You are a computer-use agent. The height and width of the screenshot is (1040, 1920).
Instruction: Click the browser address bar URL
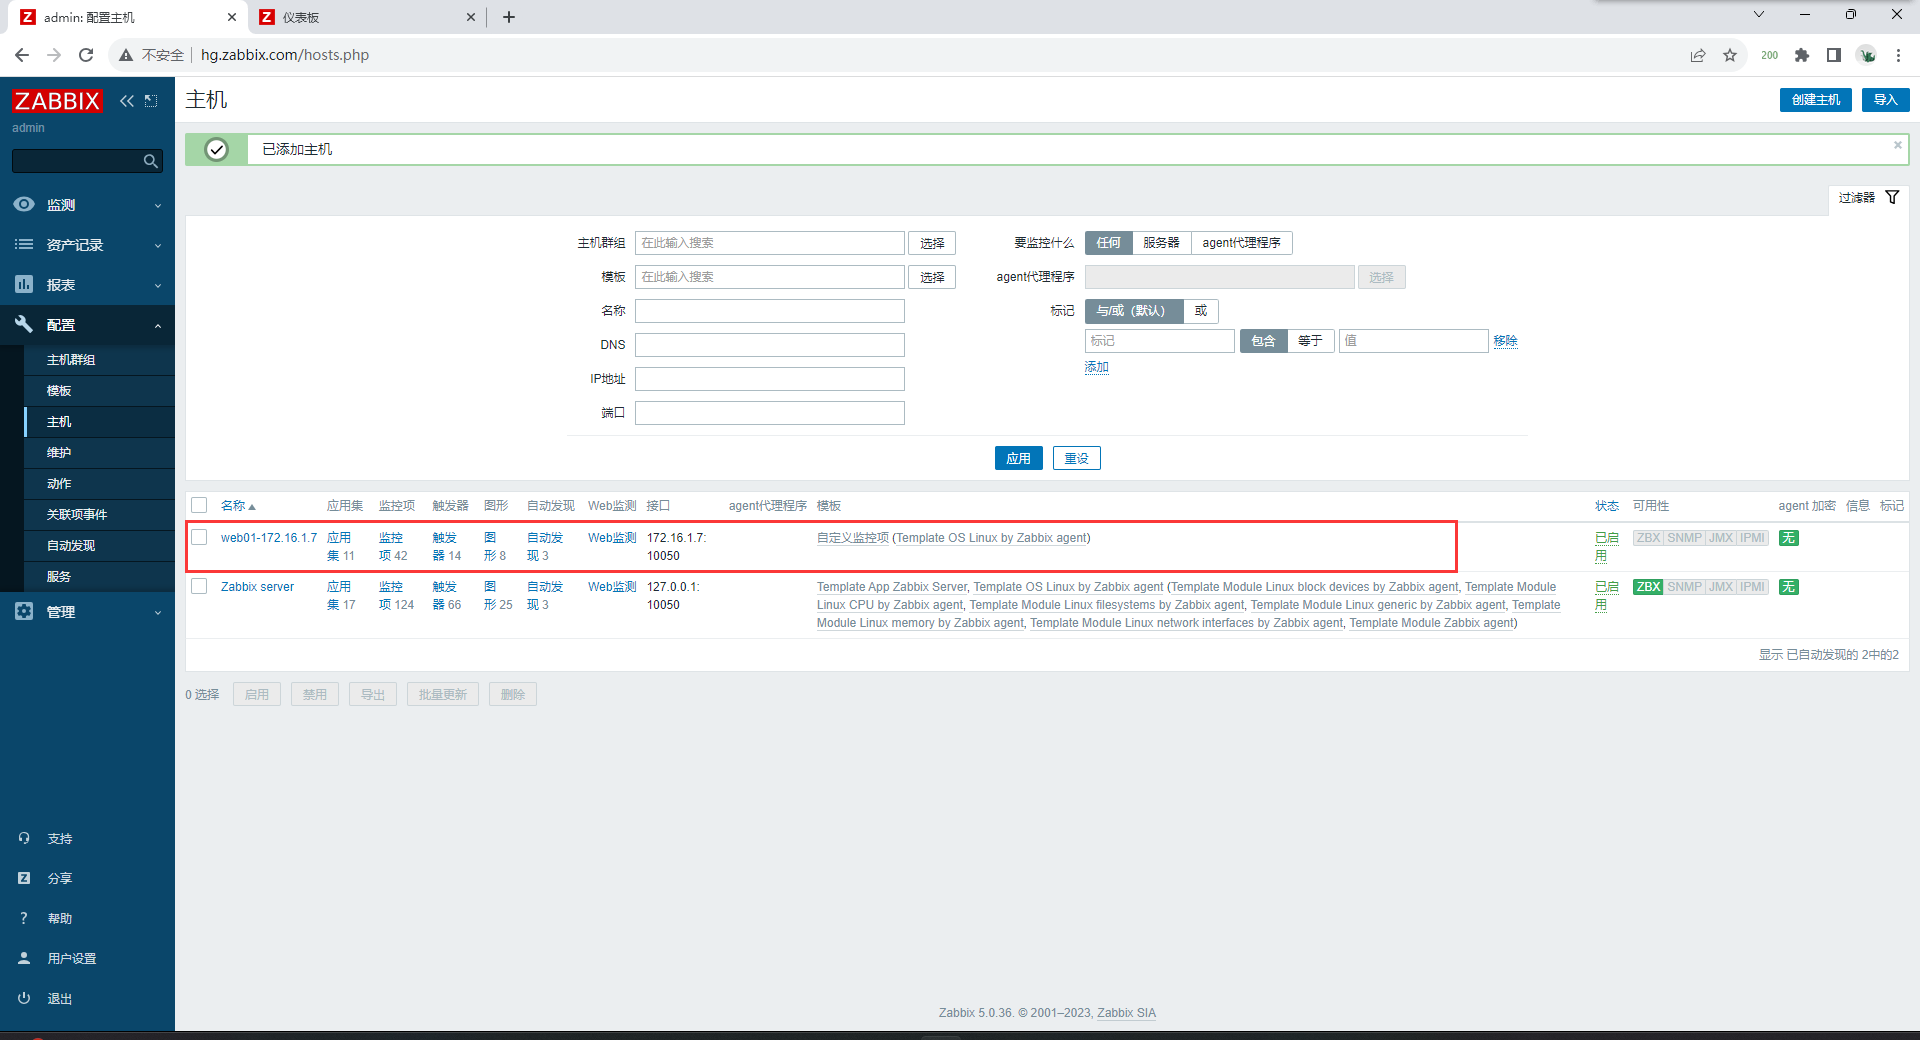(285, 55)
